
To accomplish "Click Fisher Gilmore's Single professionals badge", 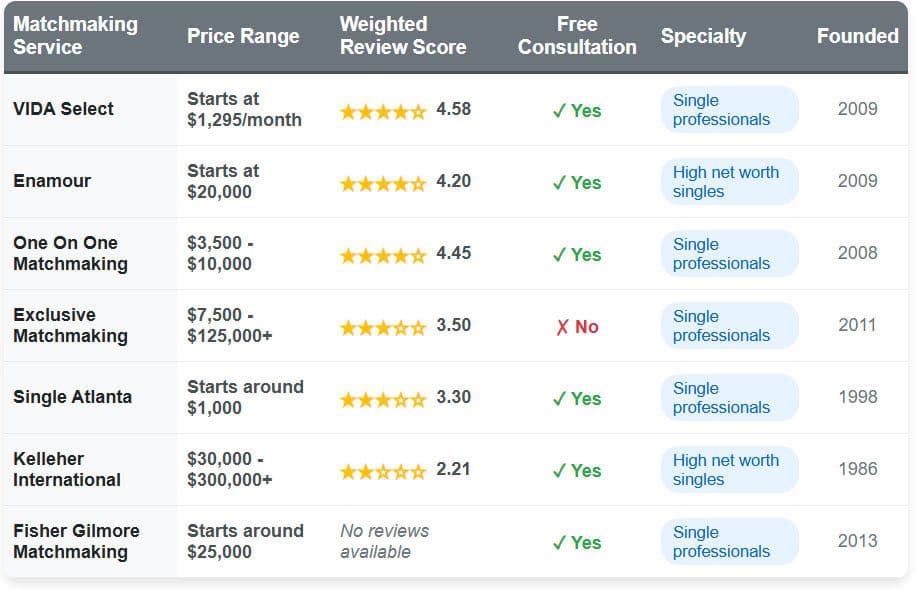I will (729, 542).
